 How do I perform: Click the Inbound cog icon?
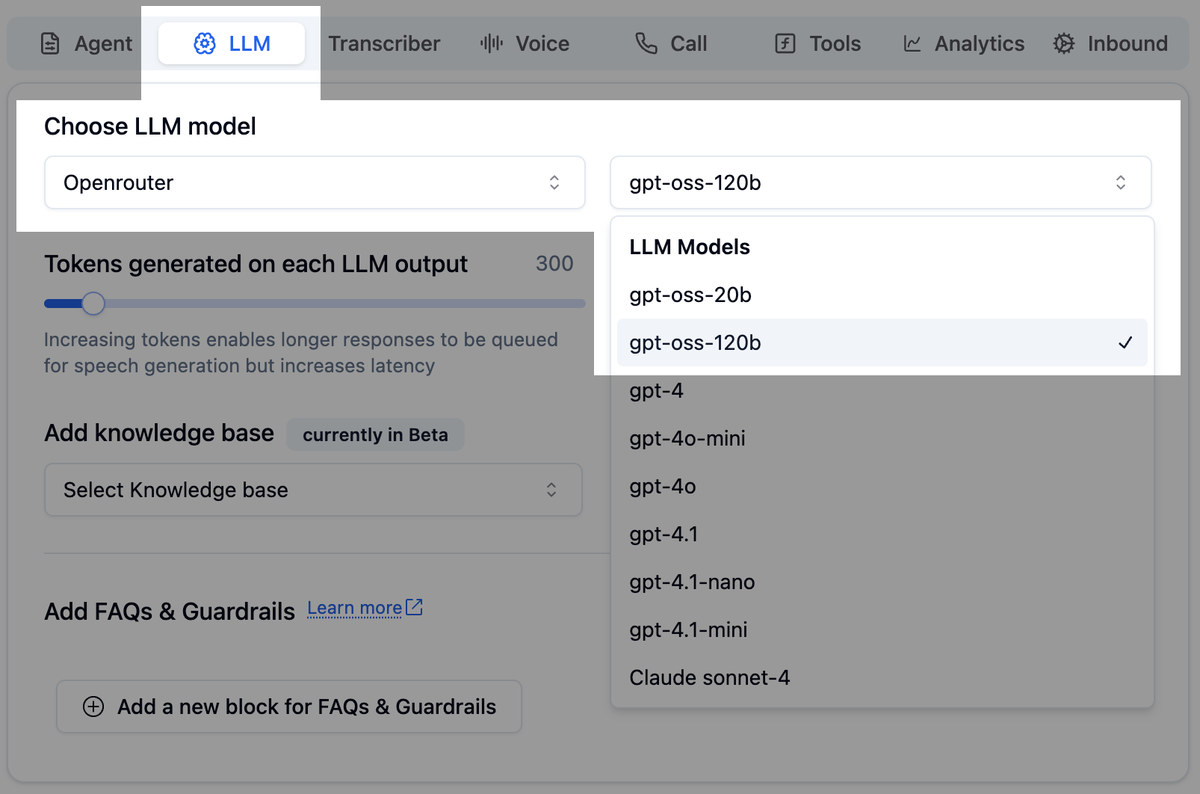tap(1064, 44)
